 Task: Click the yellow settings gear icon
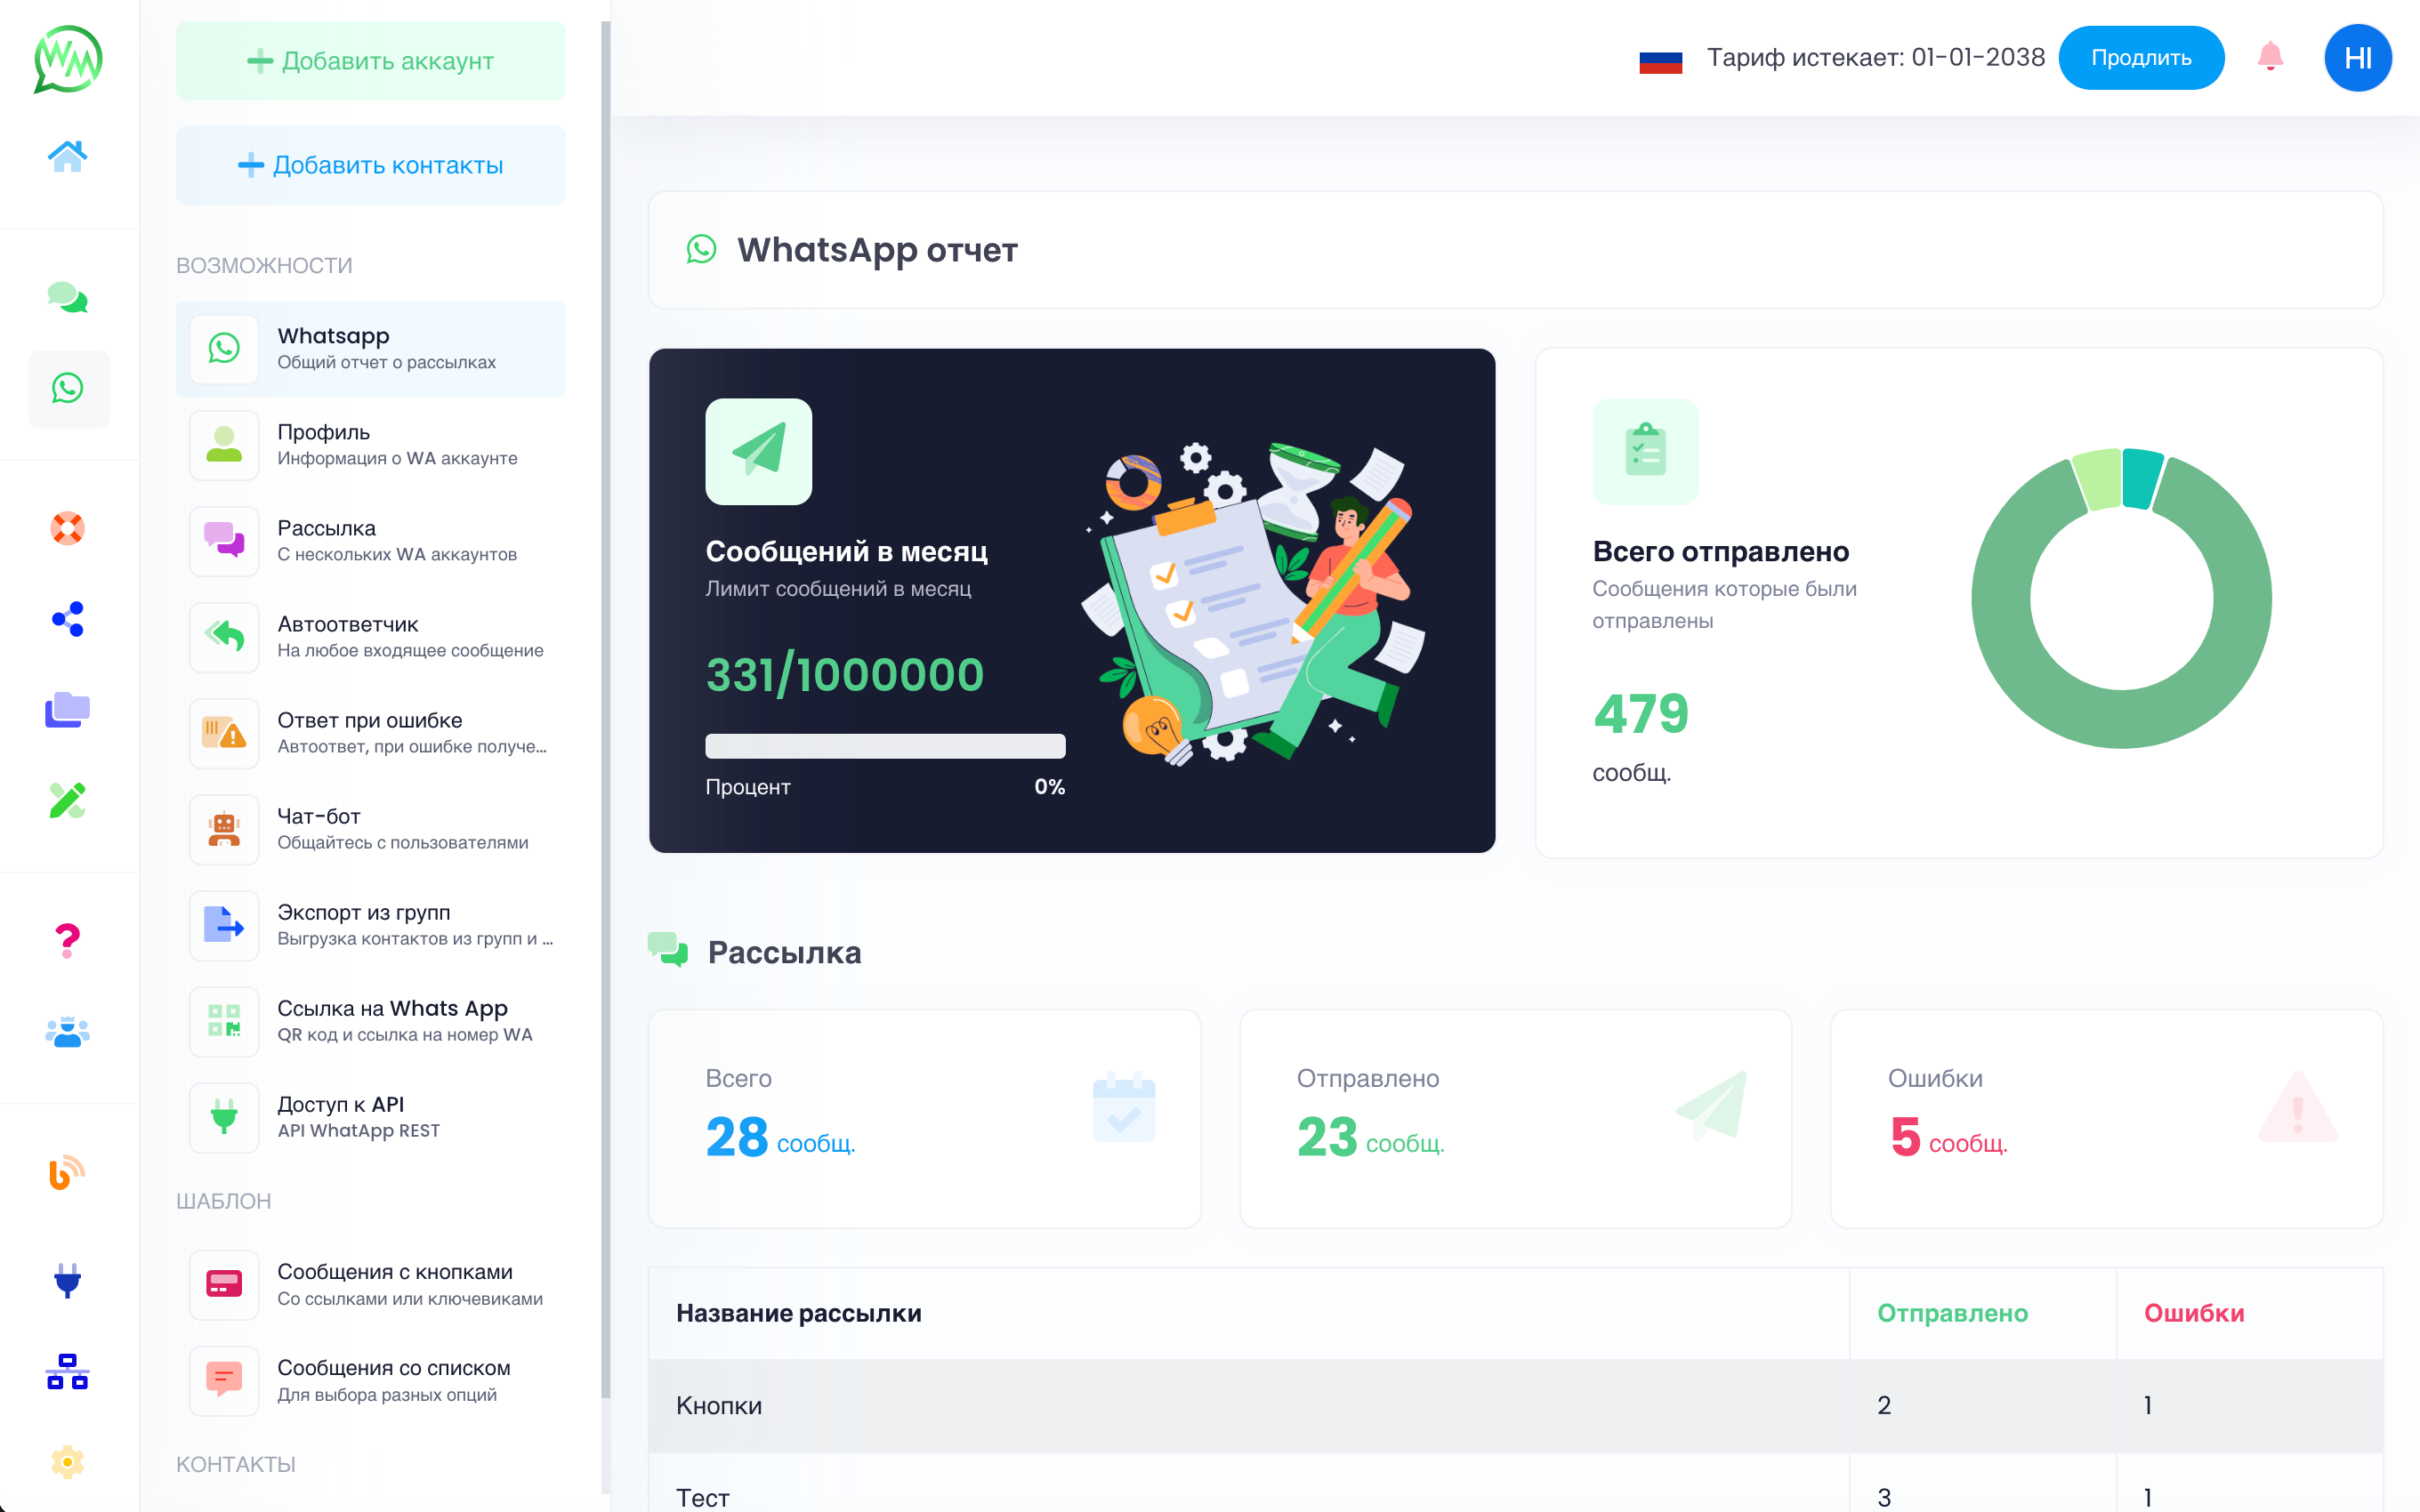coord(67,1462)
